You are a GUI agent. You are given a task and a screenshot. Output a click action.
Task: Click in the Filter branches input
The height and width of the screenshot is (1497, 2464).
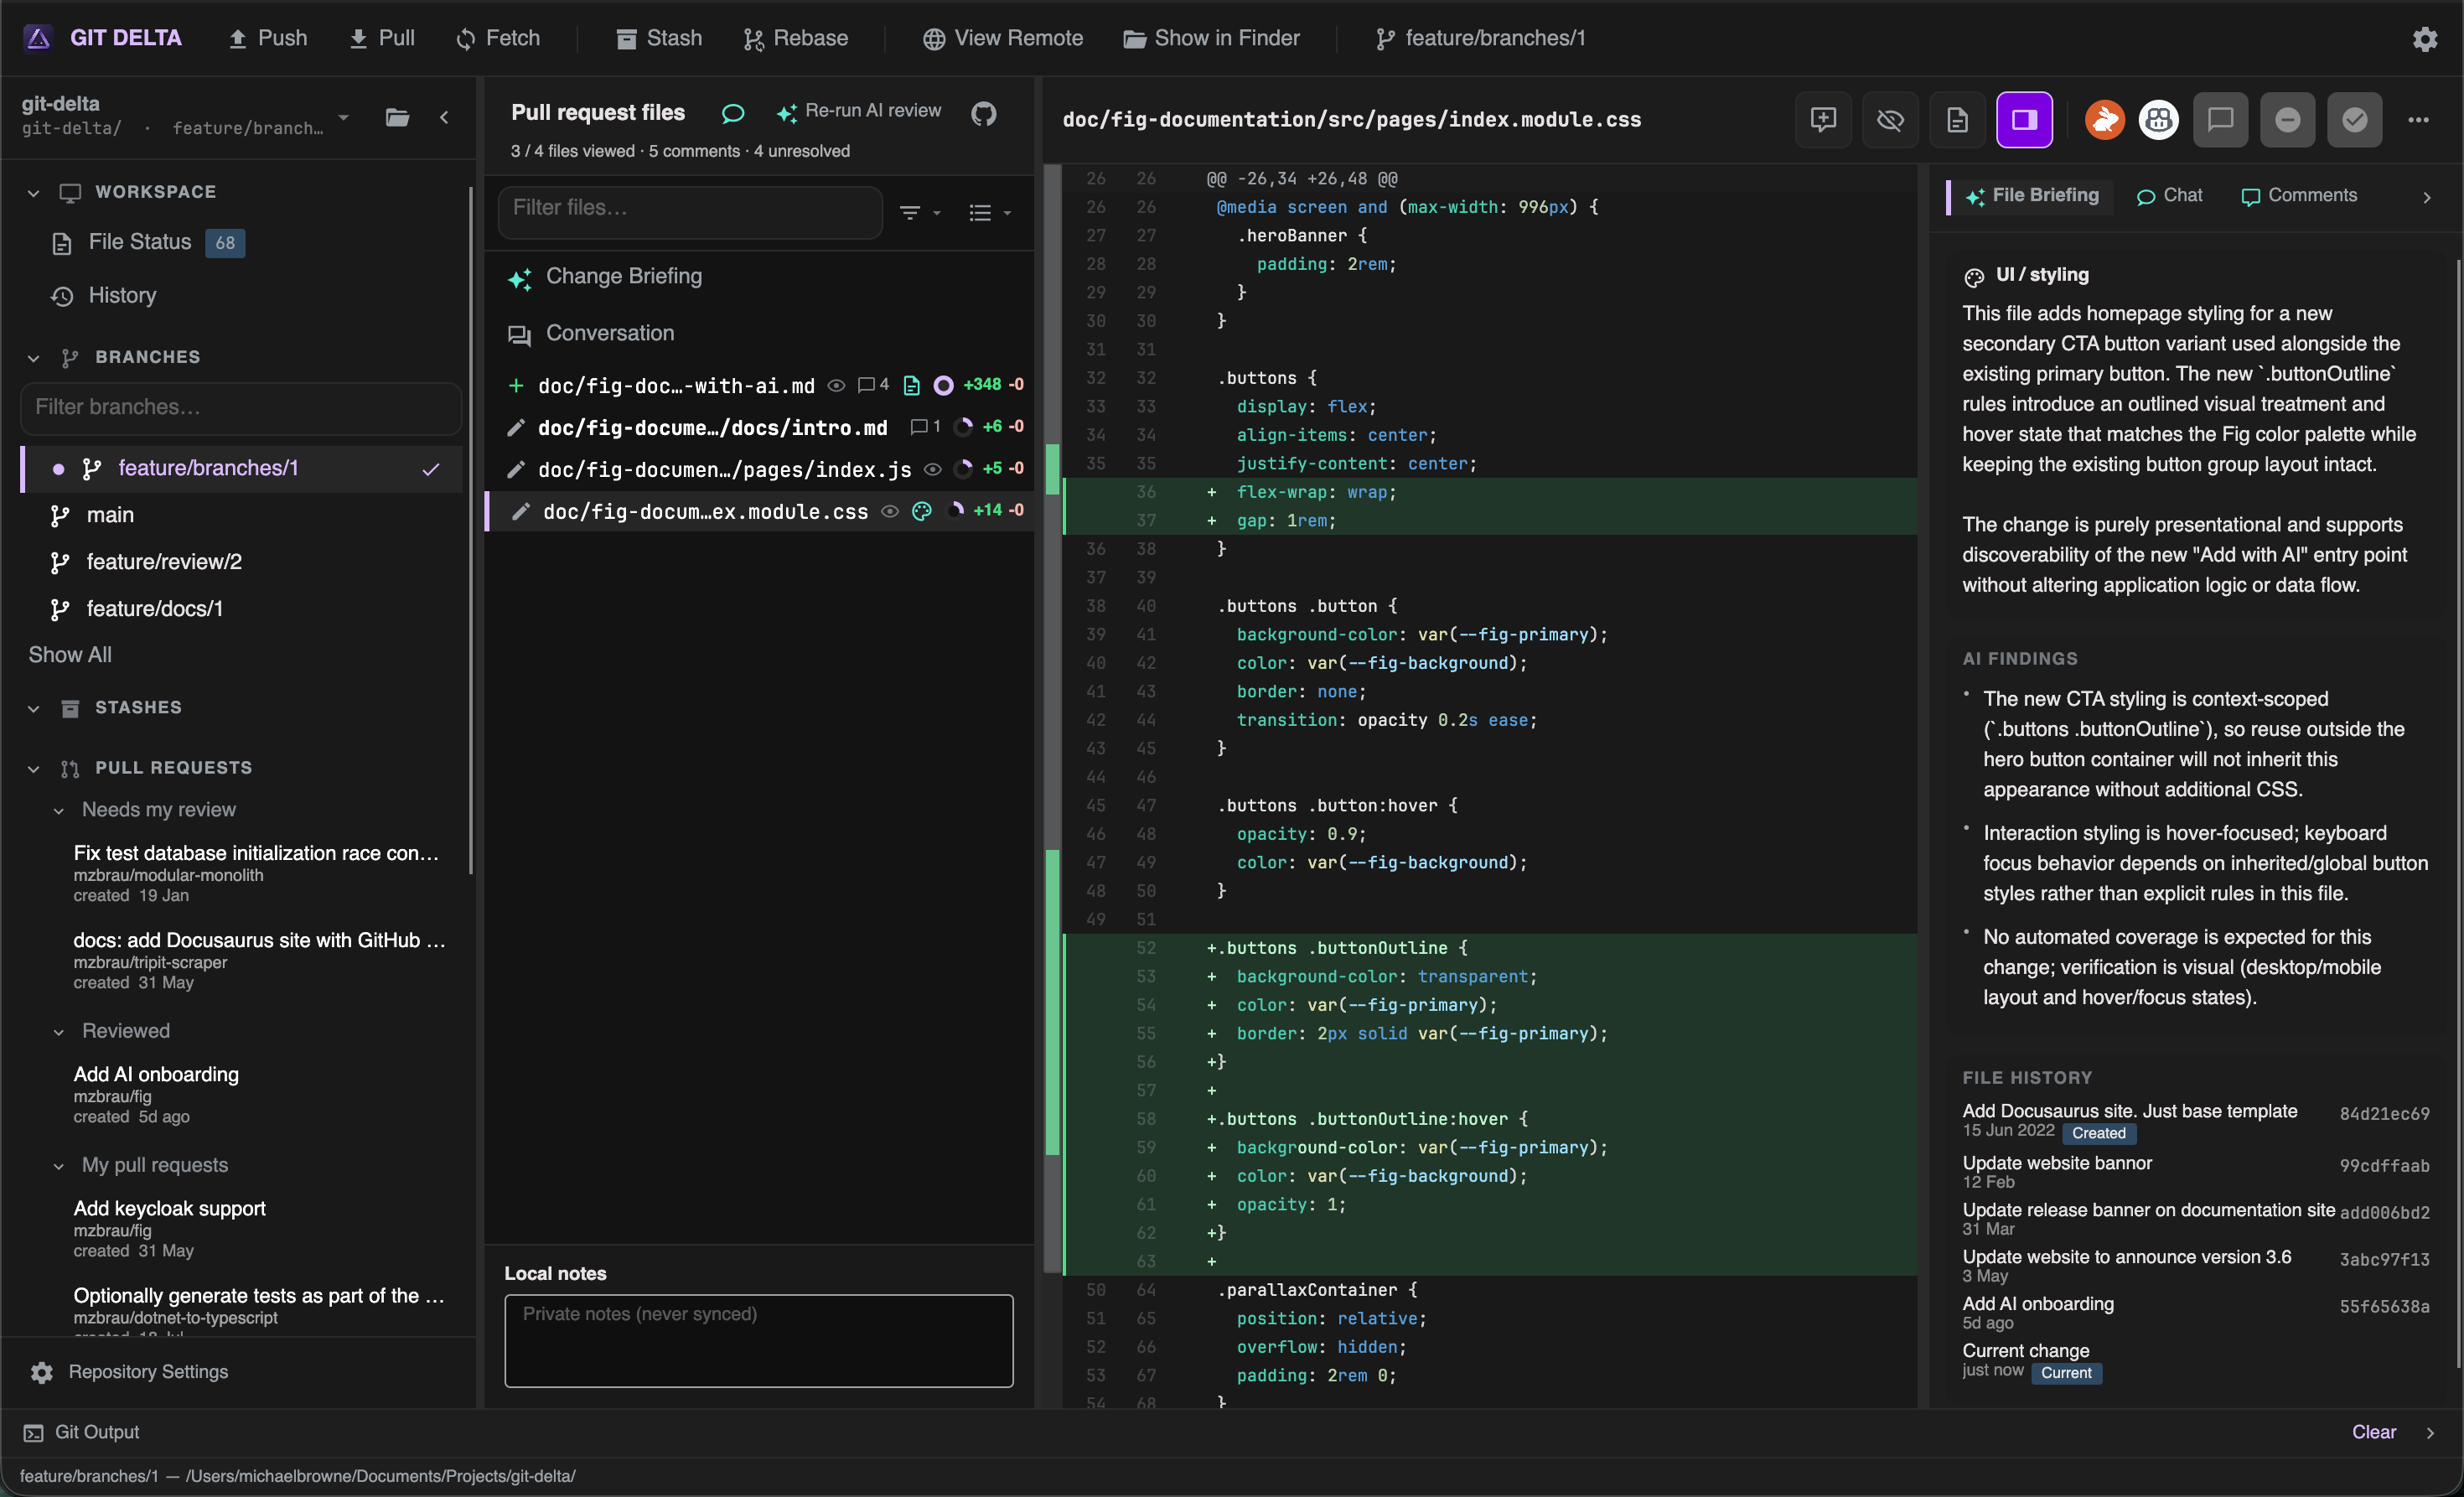[241, 408]
